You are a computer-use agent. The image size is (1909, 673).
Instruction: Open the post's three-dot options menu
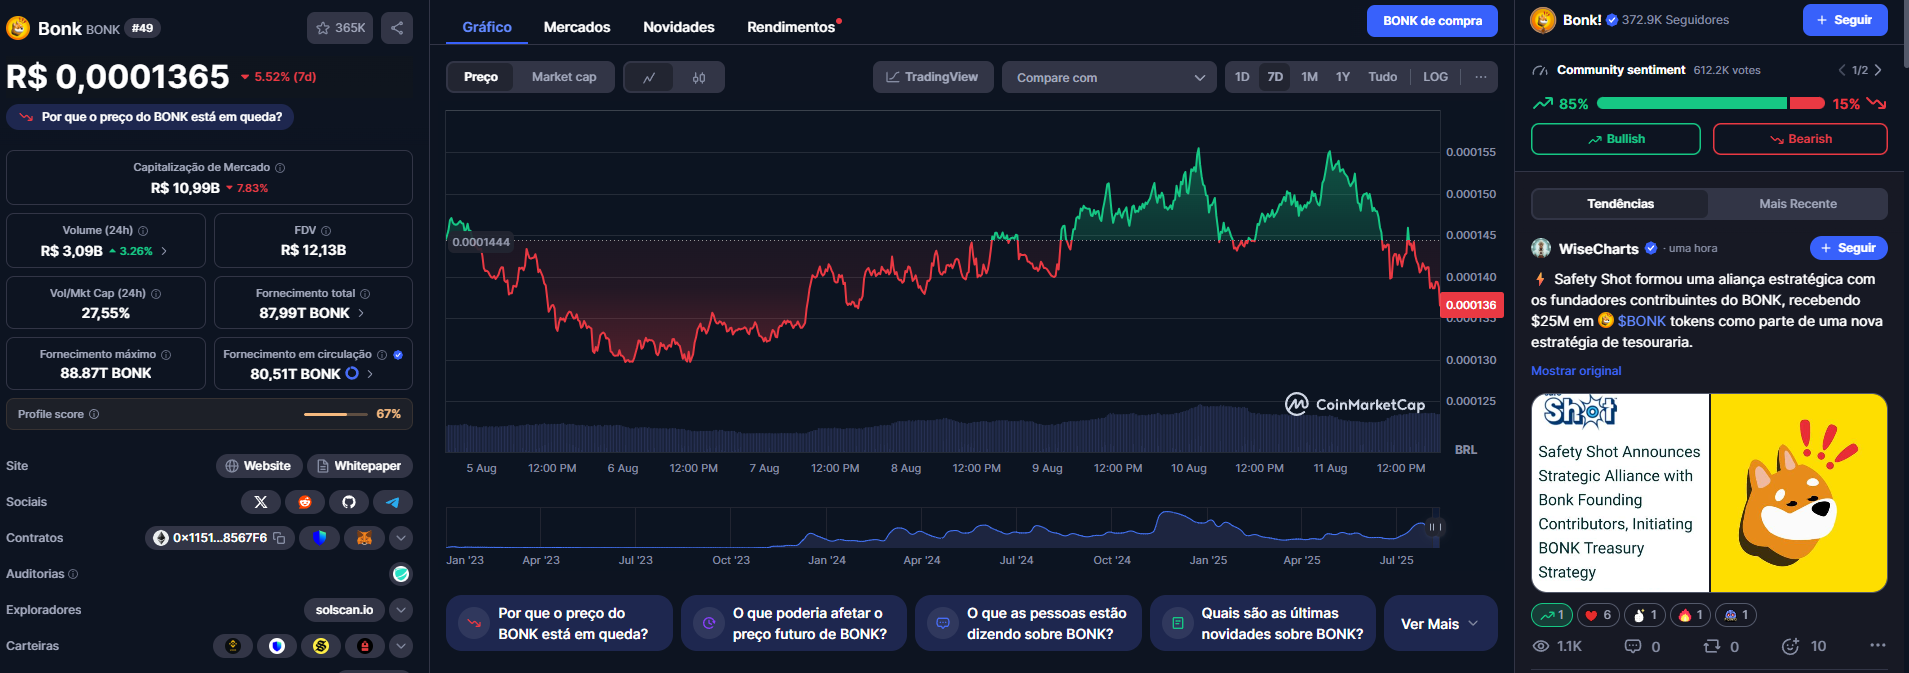1877,645
